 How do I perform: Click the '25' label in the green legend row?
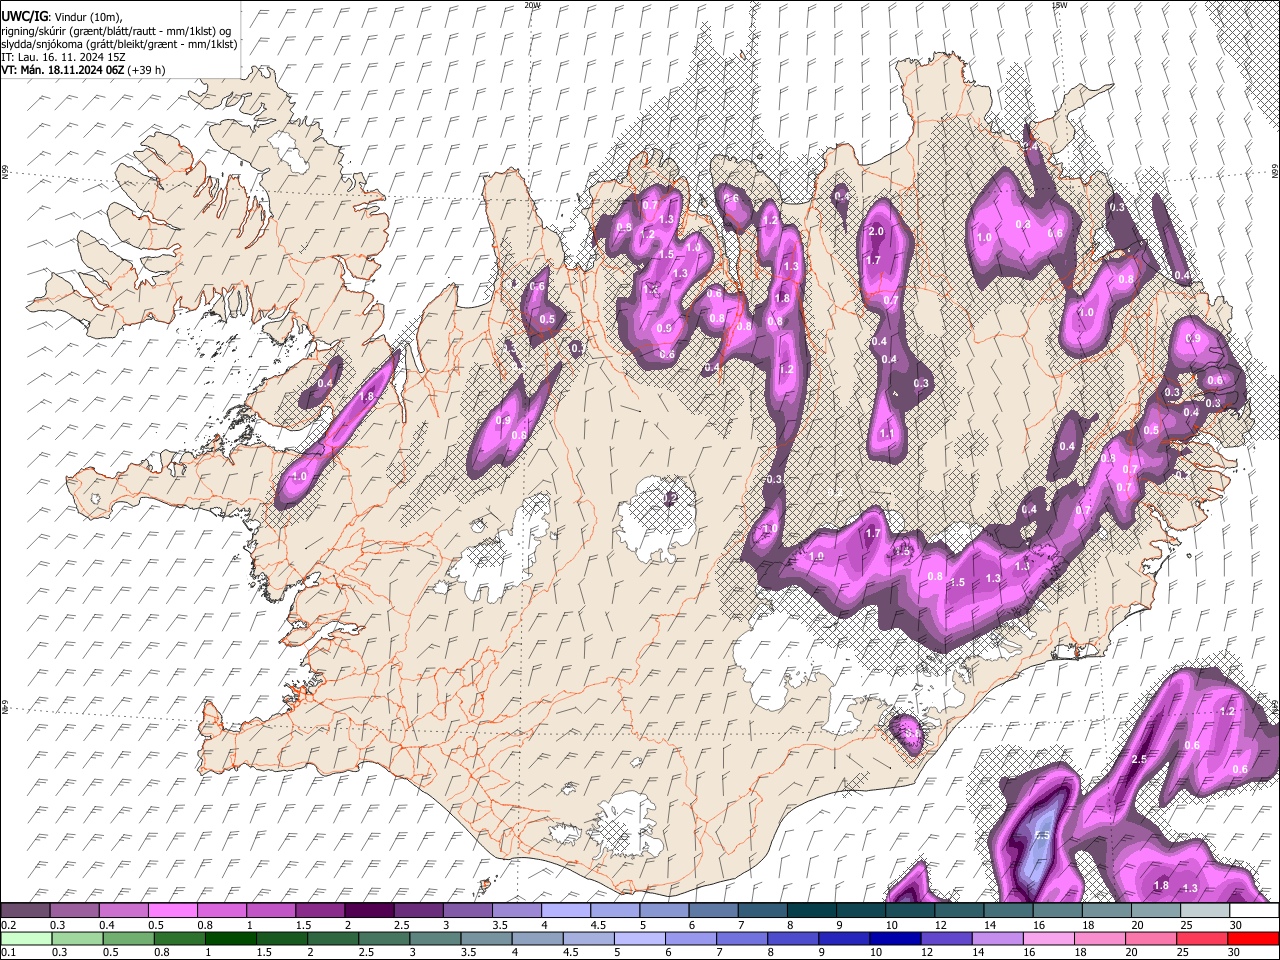(x=1185, y=953)
